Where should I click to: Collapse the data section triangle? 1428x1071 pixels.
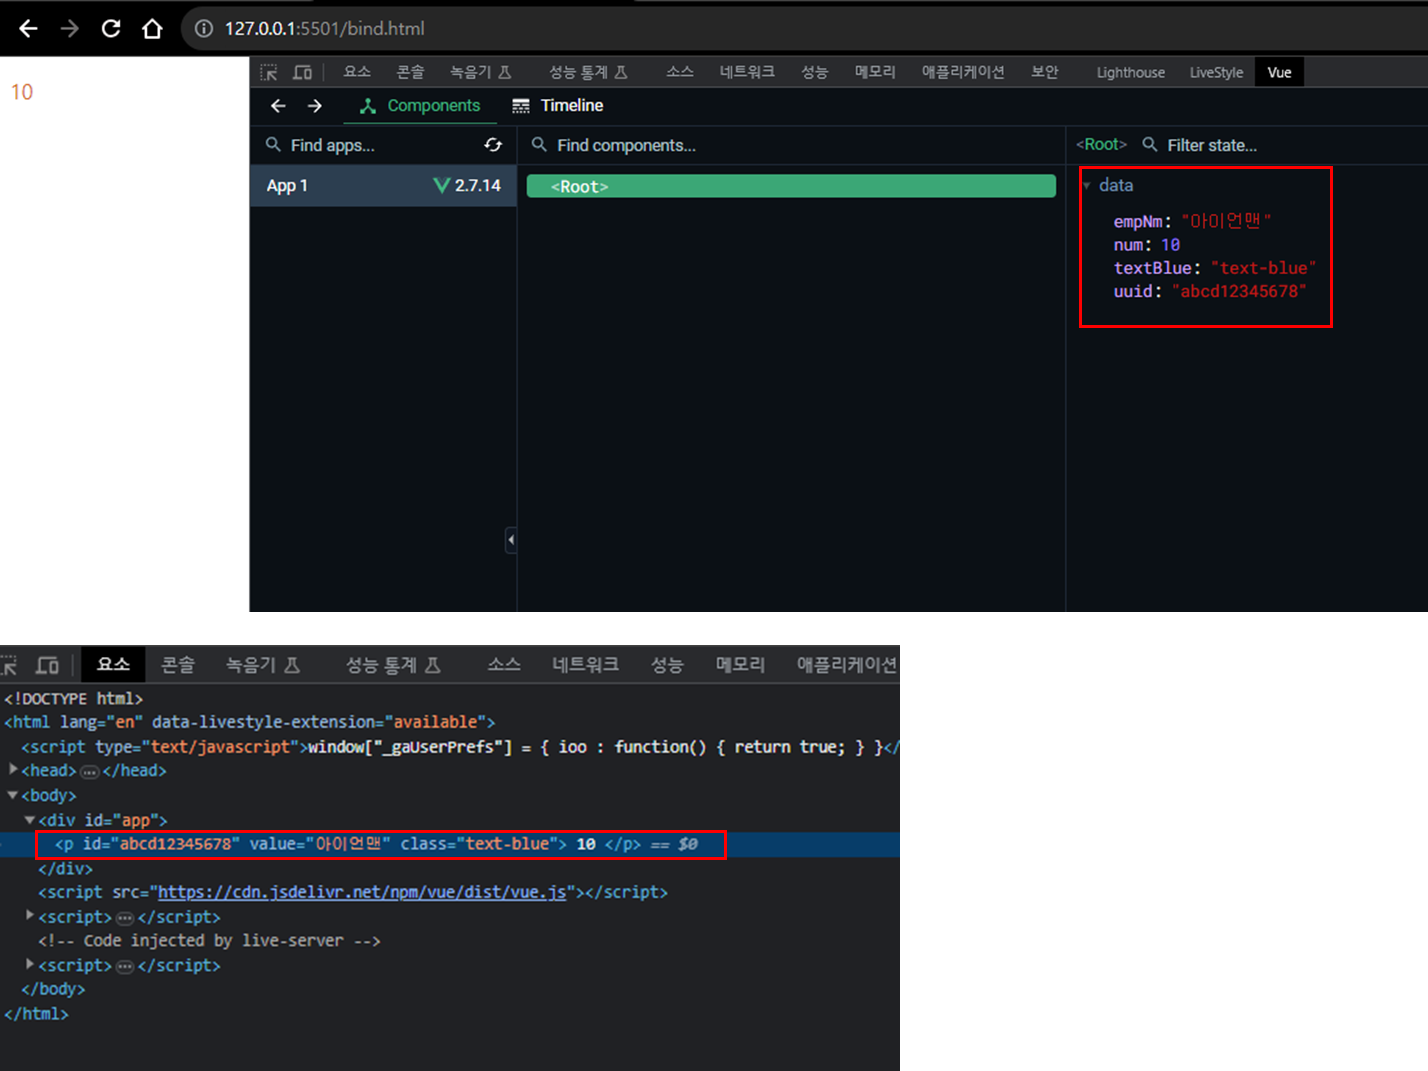(1086, 185)
